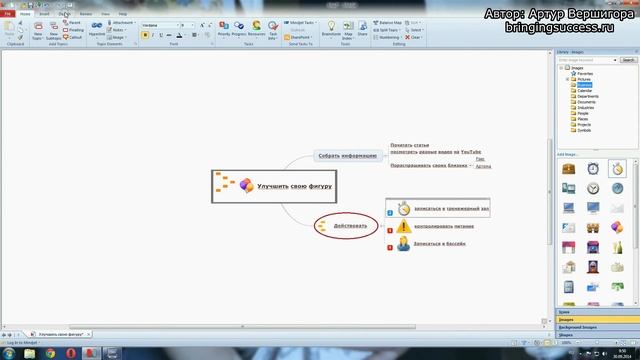Toggle Strikethrough formatting
The width and height of the screenshot is (640, 360).
[169, 36]
